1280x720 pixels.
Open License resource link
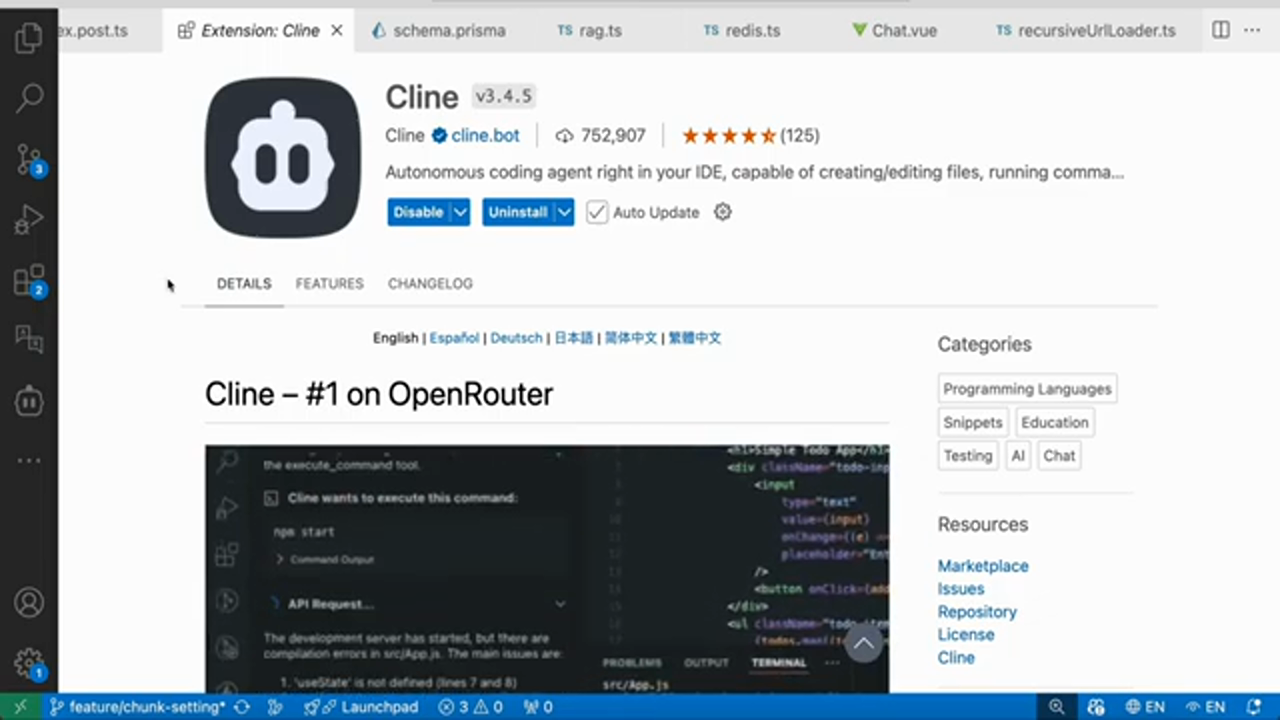pyautogui.click(x=966, y=635)
